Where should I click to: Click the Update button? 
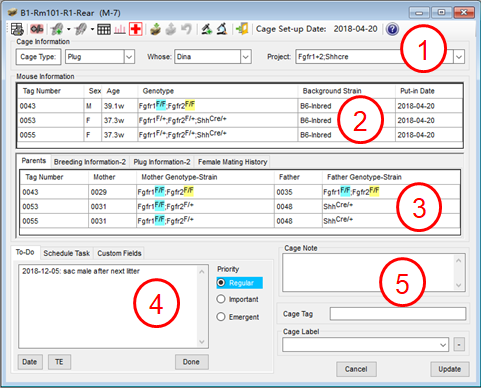pos(450,369)
